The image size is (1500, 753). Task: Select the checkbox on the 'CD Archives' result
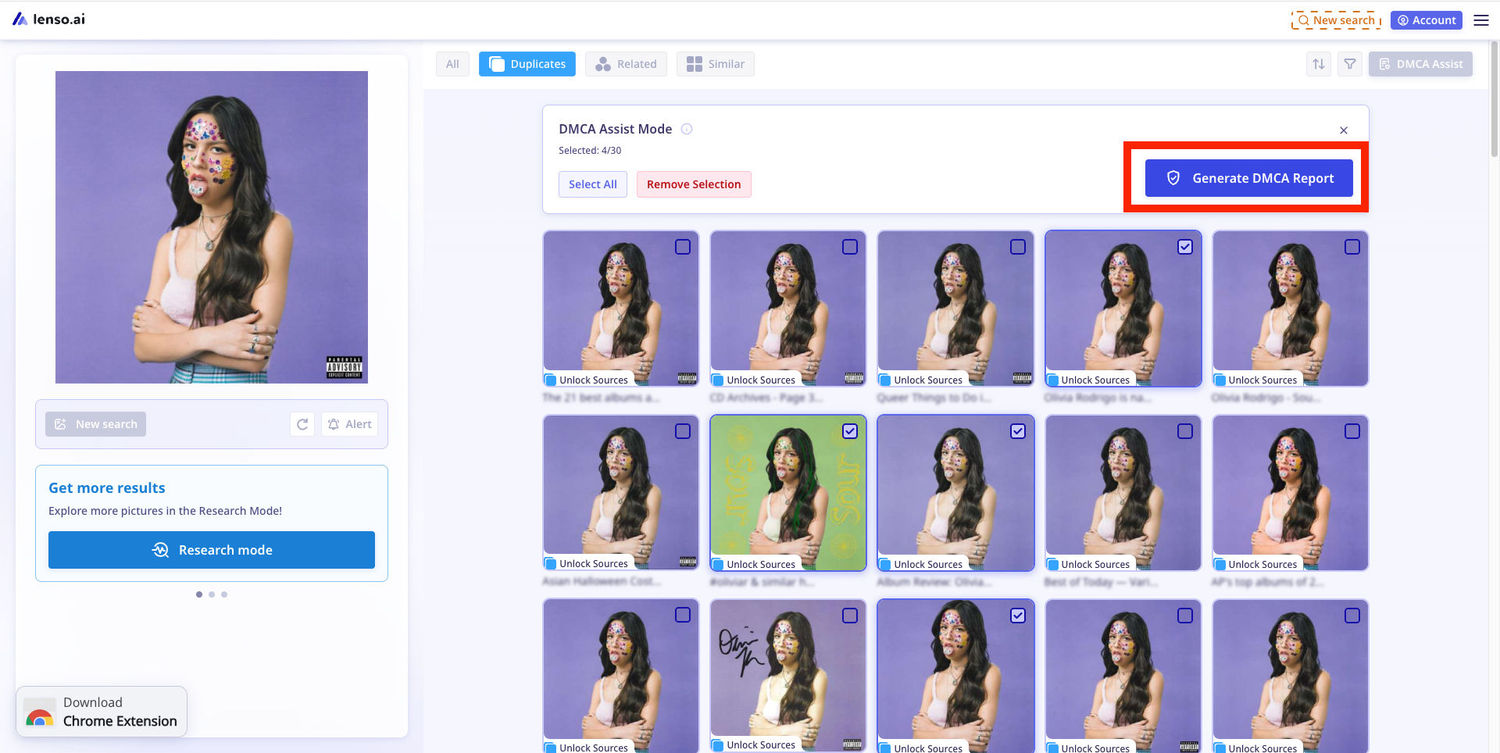pos(850,247)
